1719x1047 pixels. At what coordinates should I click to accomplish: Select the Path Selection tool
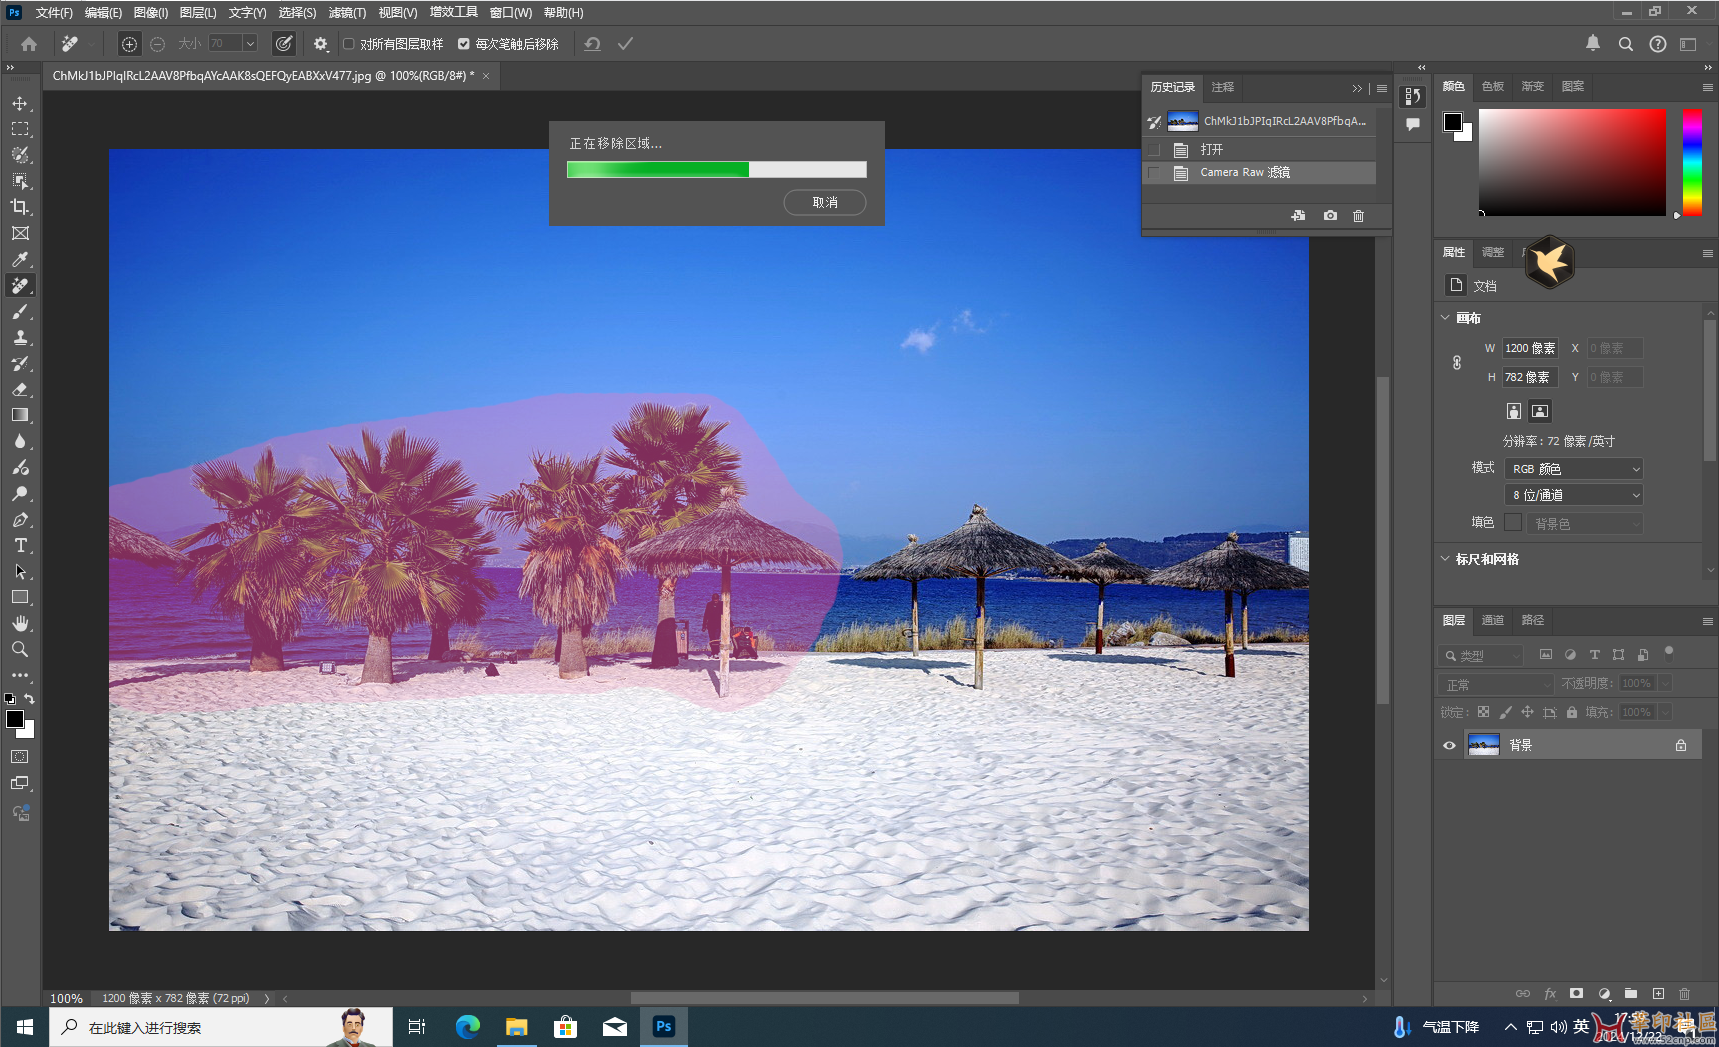pos(20,572)
